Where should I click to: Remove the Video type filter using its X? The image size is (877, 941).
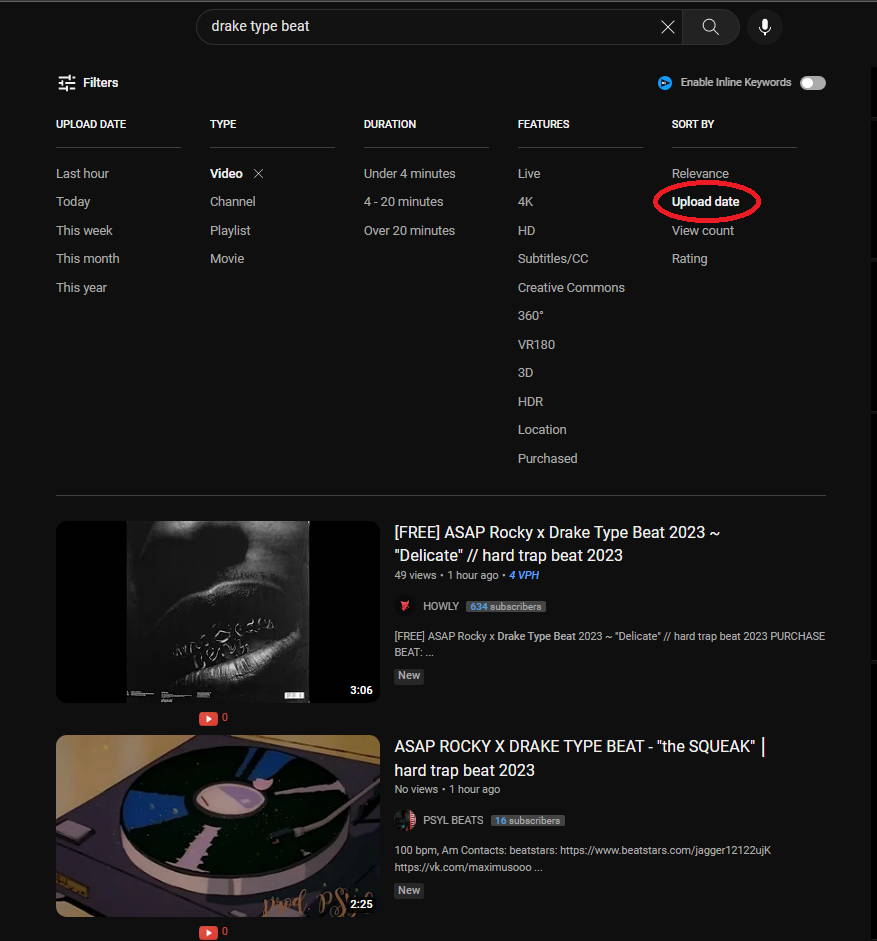click(x=258, y=173)
